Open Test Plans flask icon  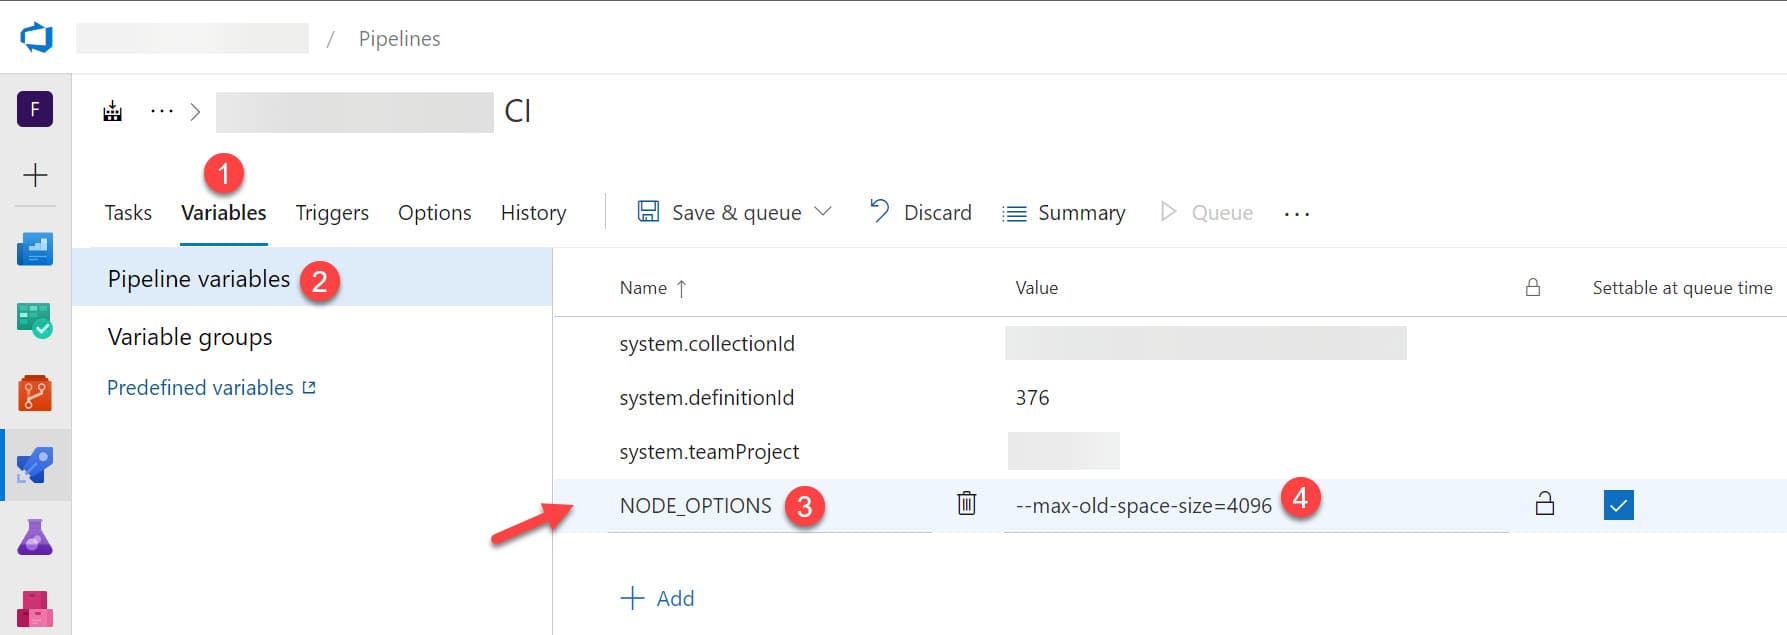click(35, 537)
